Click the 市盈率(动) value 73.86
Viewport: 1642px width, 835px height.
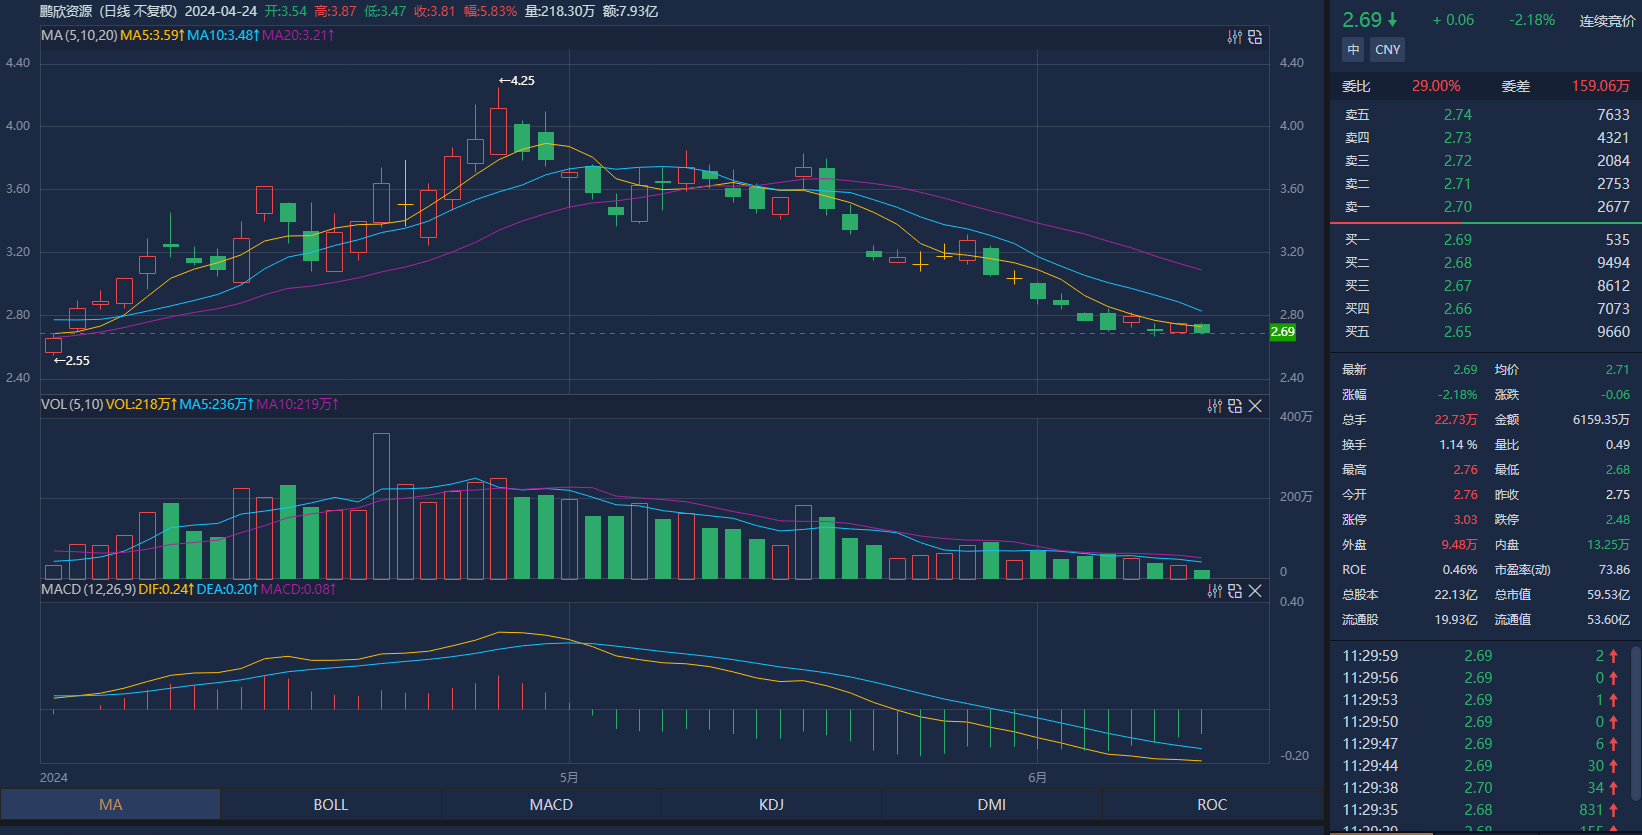click(x=1614, y=570)
